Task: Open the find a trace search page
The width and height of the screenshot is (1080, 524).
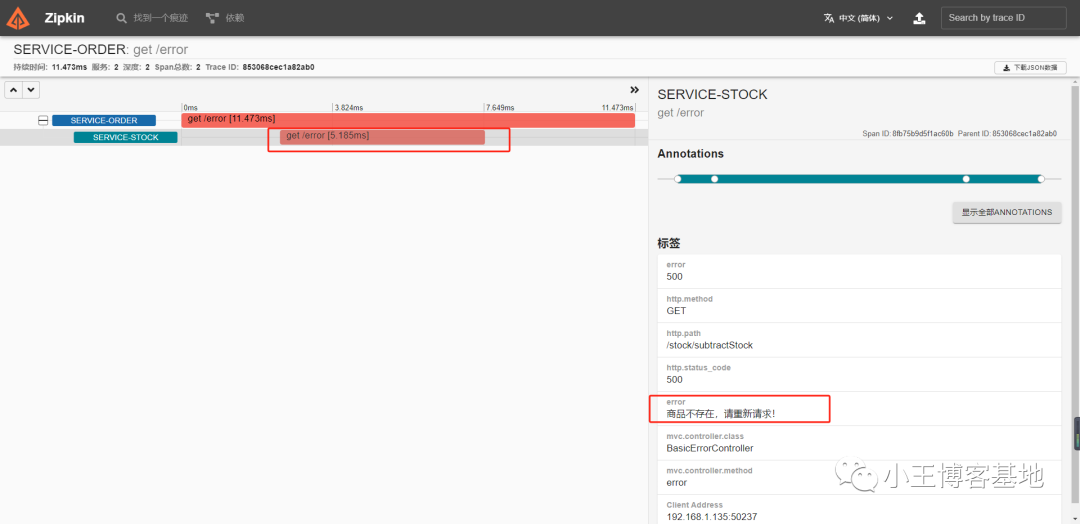Action: pyautogui.click(x=152, y=18)
